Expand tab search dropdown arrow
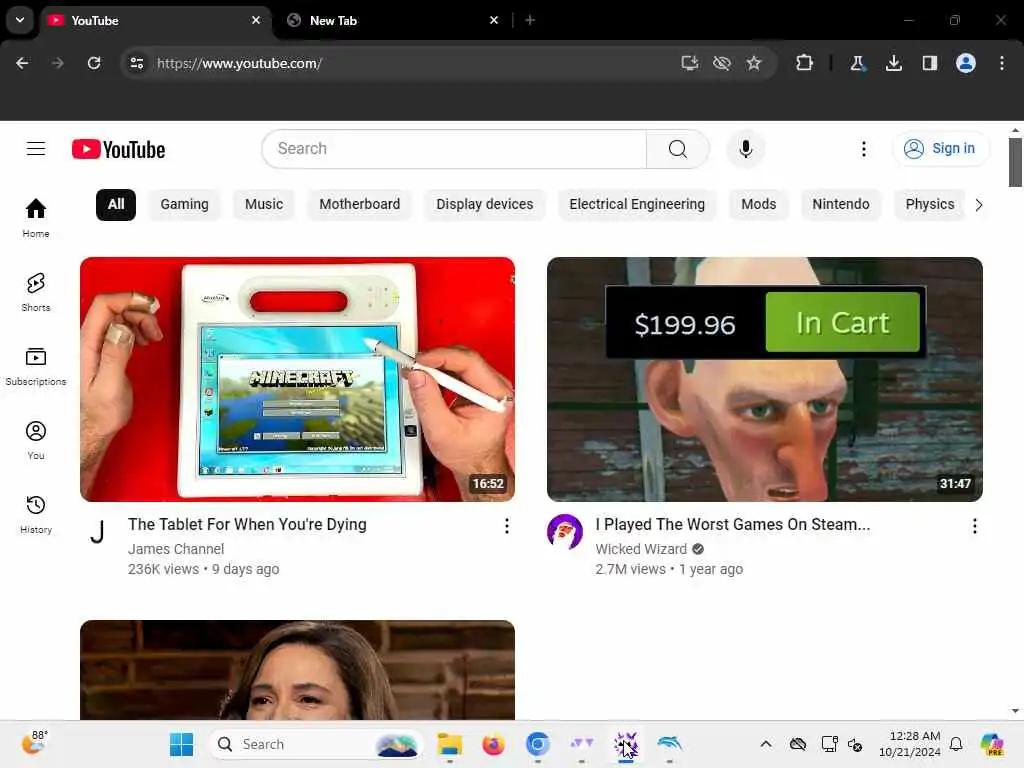Viewport: 1024px width, 768px height. (x=20, y=20)
